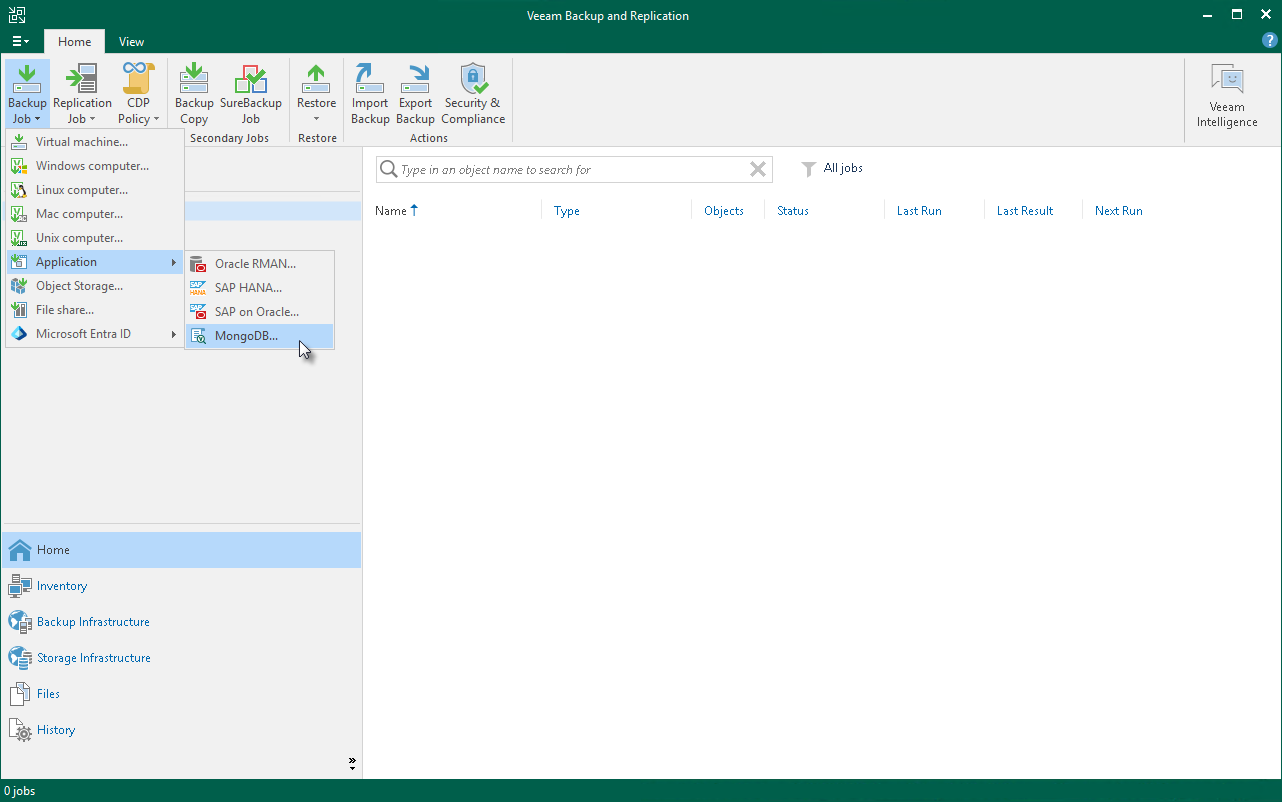Open the Files navigation view
This screenshot has width=1282, height=802.
[x=181, y=694]
